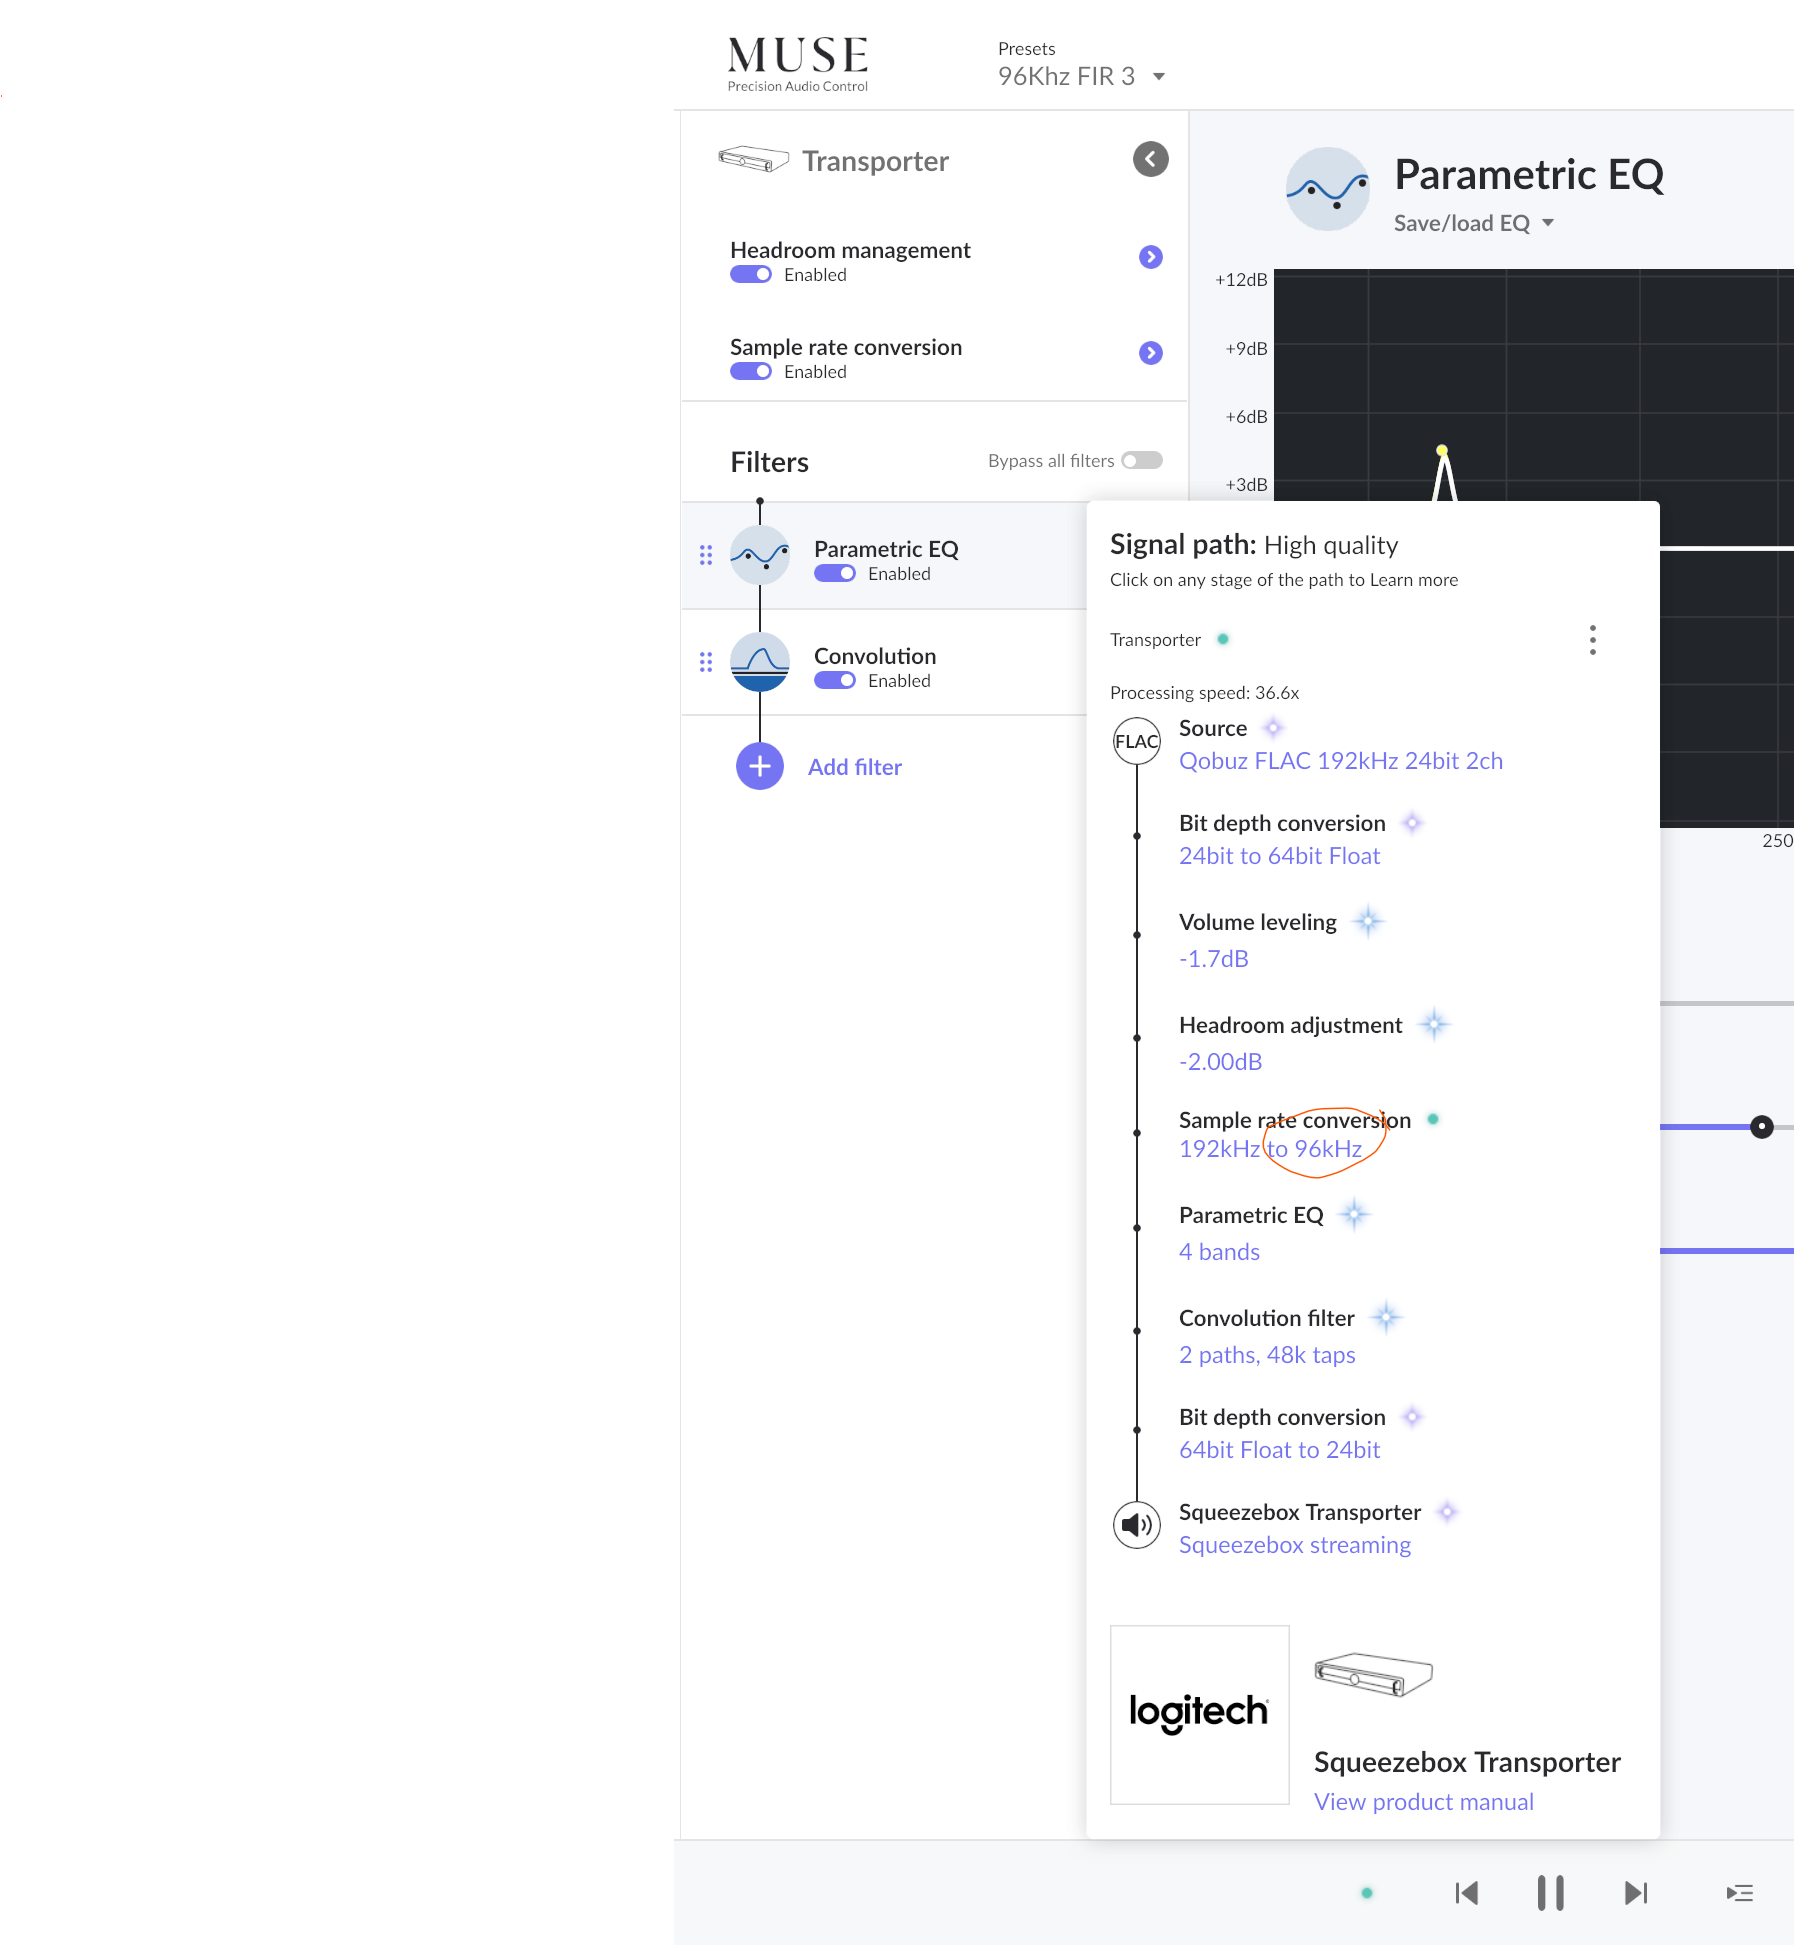Click the Source quality star icon
Viewport: 1794px width, 1945px height.
(x=1273, y=728)
